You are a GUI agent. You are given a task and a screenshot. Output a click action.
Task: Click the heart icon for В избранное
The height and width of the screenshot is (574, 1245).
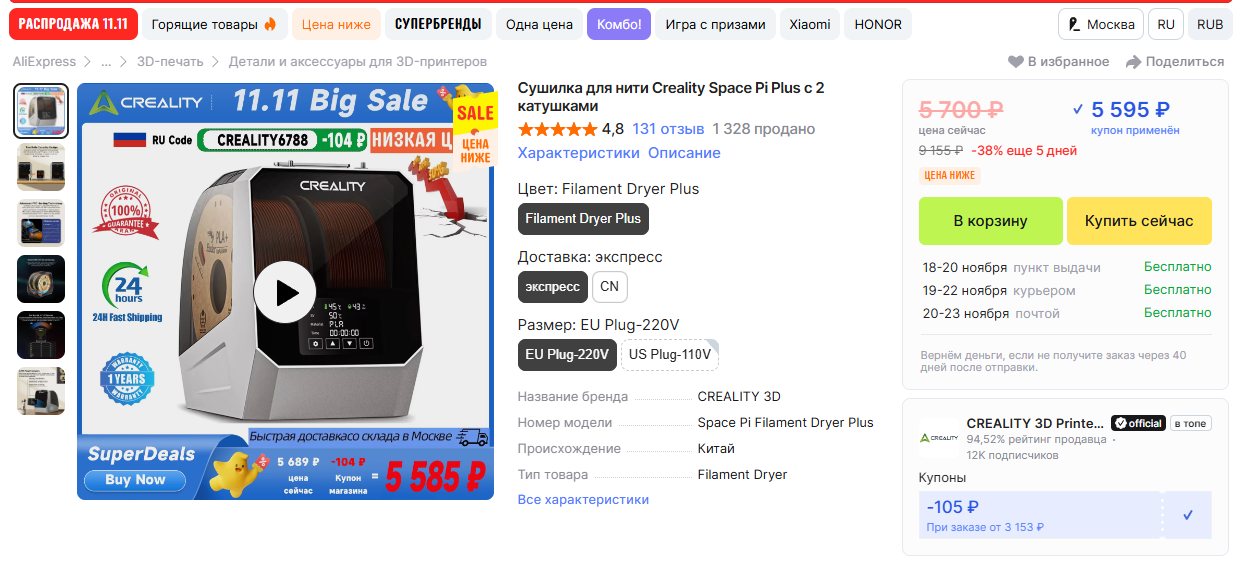pyautogui.click(x=1015, y=62)
